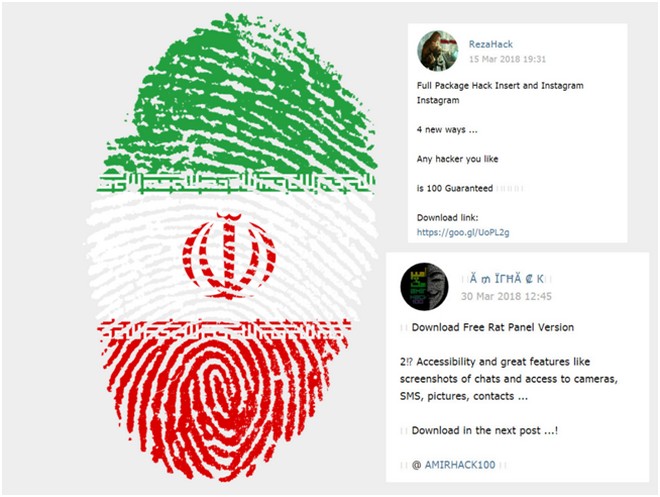Open the RezaHack username link
Viewport: 660px width, 497px height.
(x=491, y=44)
